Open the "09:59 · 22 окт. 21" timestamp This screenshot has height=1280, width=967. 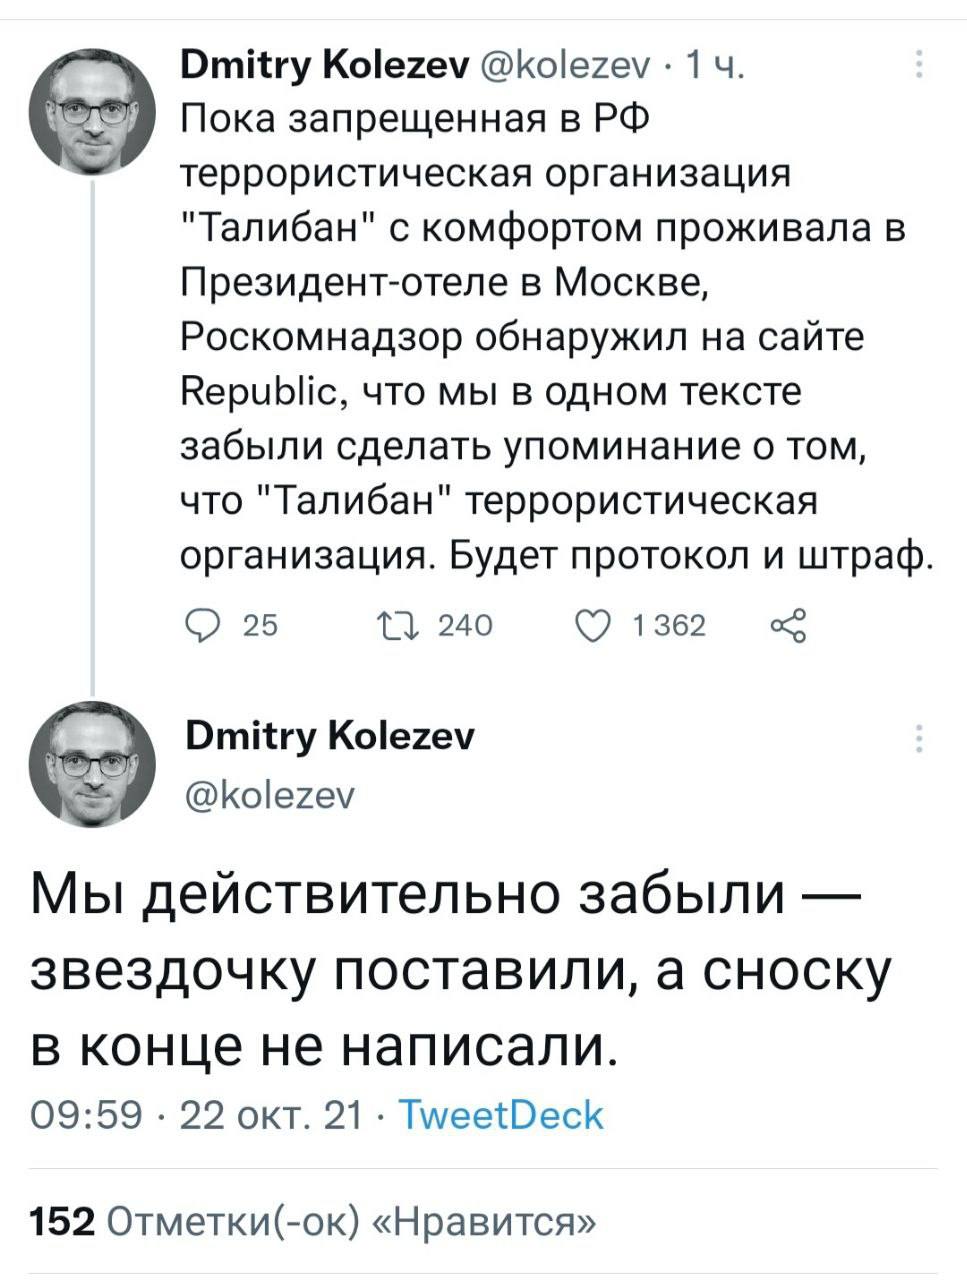point(197,1114)
